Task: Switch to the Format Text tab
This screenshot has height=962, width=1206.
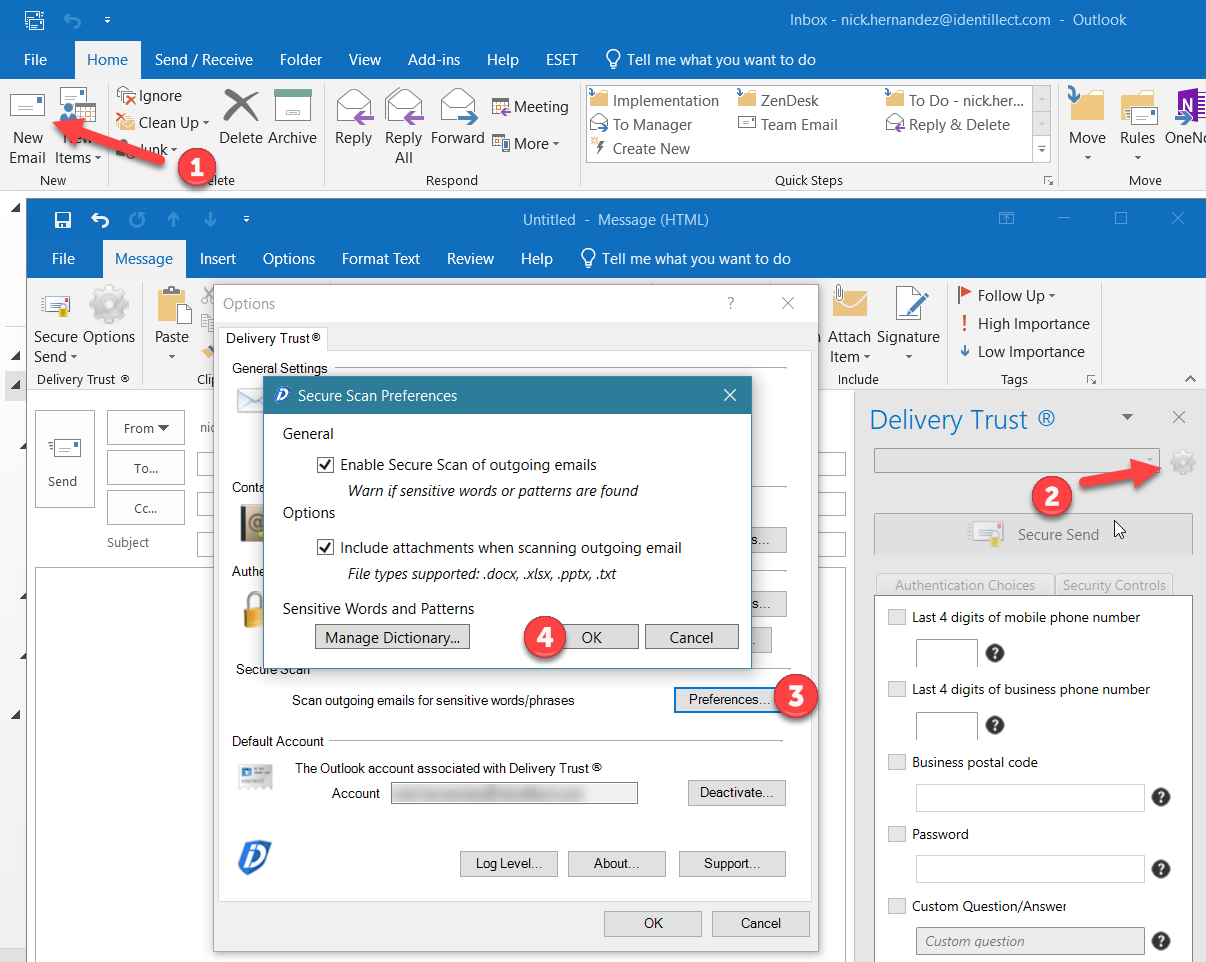Action: [x=381, y=259]
